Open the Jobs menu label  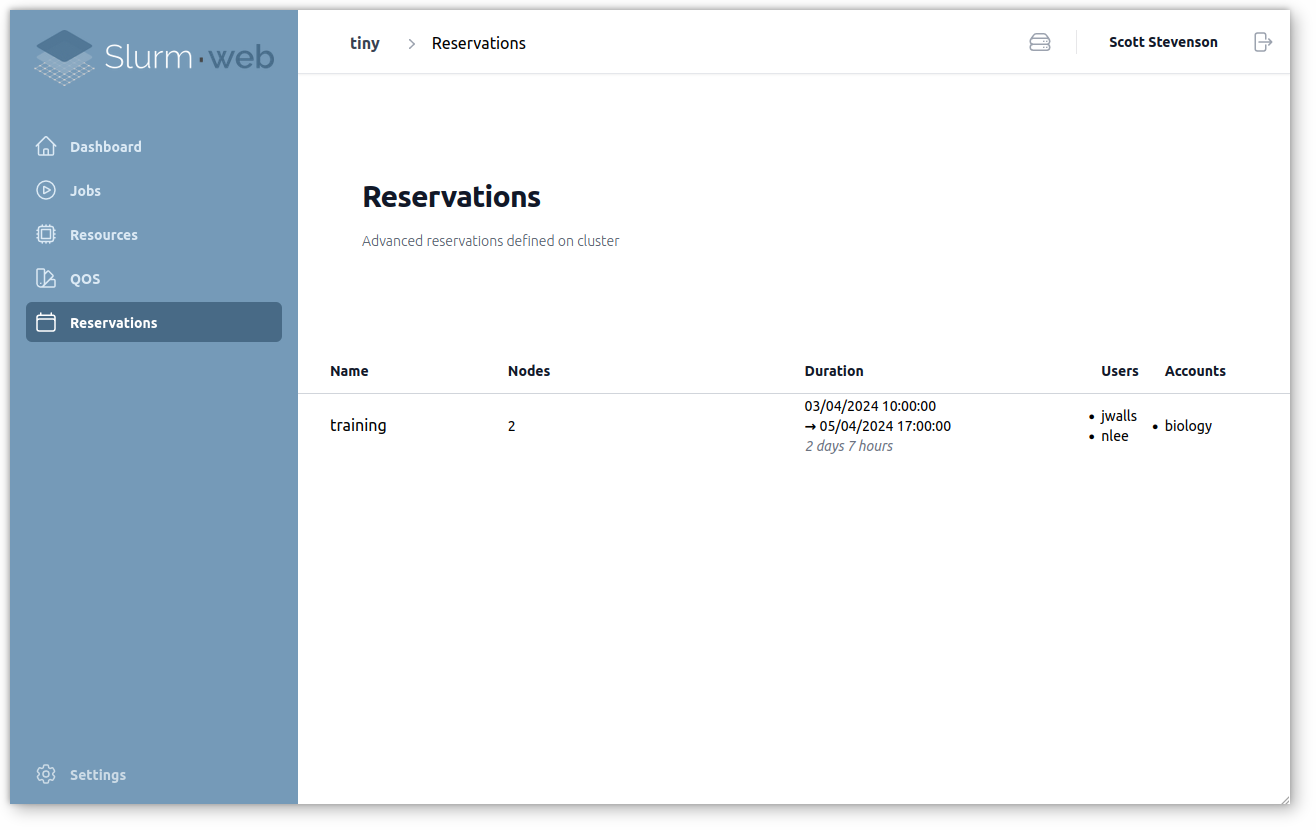click(85, 191)
